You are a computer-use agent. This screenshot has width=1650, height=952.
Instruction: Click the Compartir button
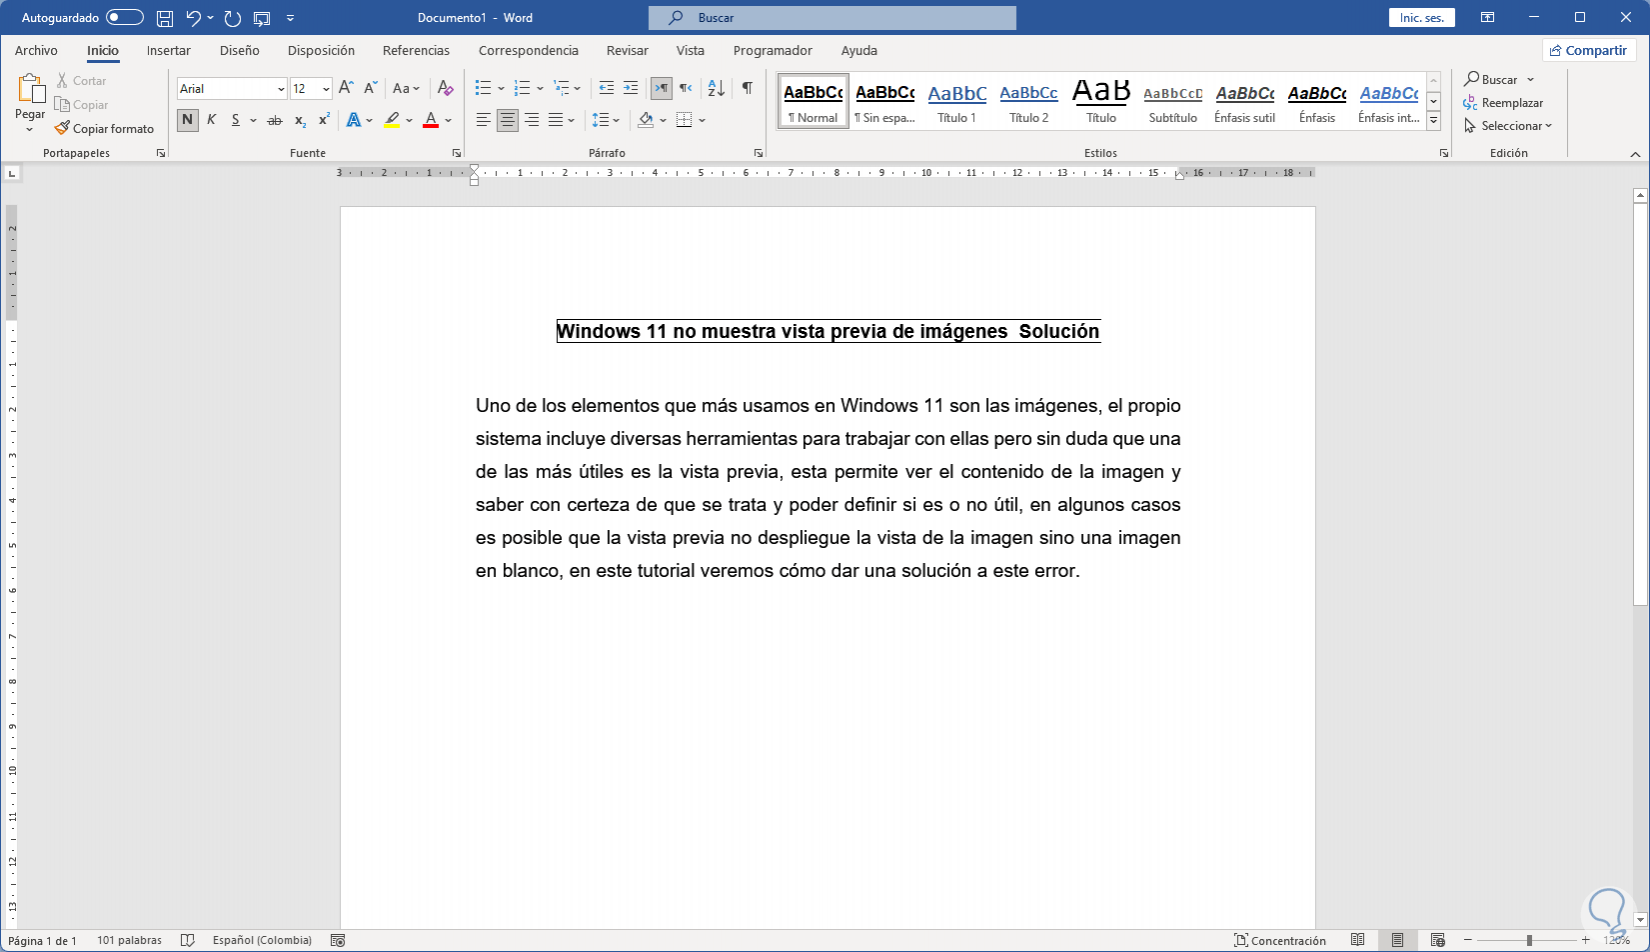pyautogui.click(x=1588, y=50)
